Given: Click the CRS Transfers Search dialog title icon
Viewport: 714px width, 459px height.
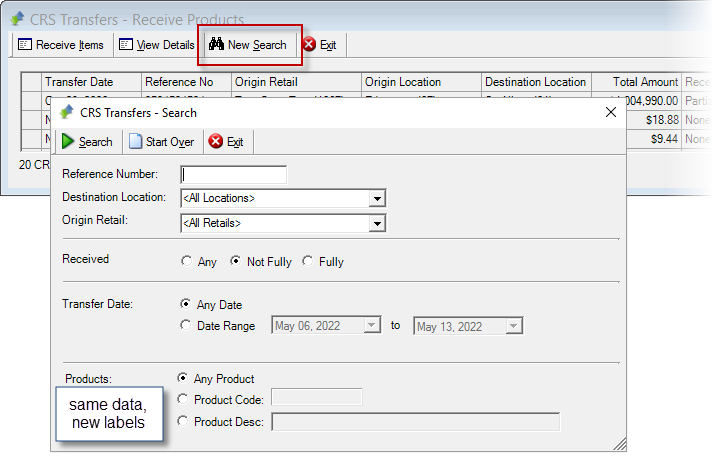Looking at the screenshot, I should click(x=67, y=112).
